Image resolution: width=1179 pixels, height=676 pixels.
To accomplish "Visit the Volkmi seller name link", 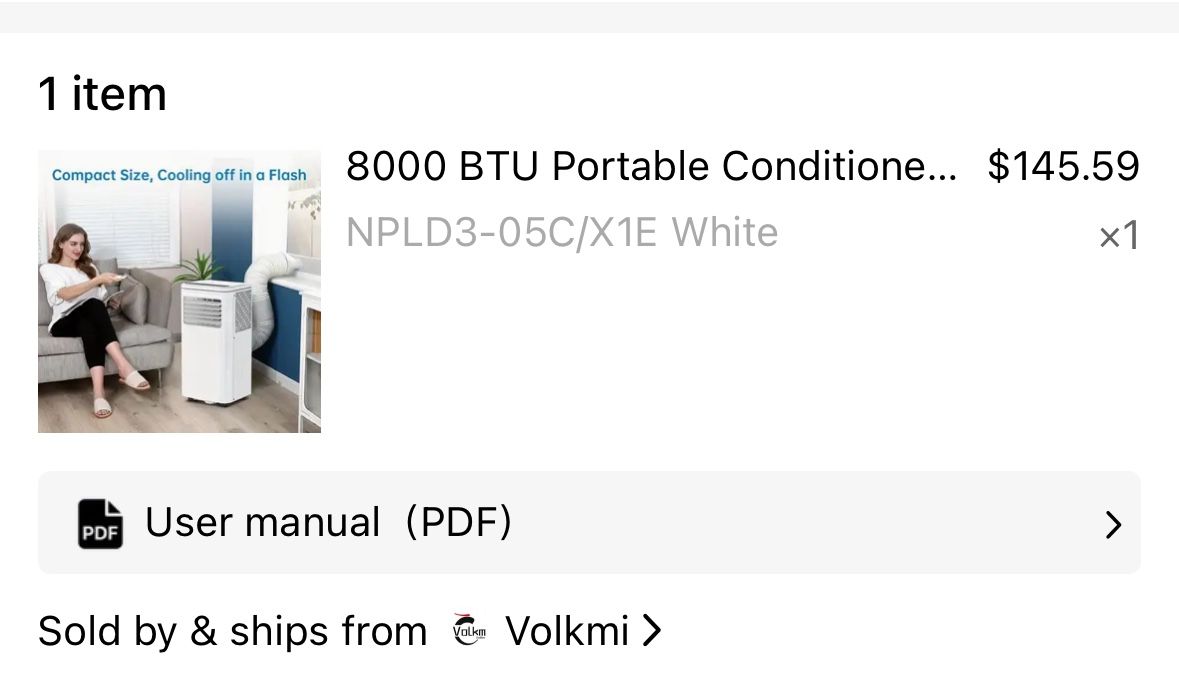I will tap(566, 631).
